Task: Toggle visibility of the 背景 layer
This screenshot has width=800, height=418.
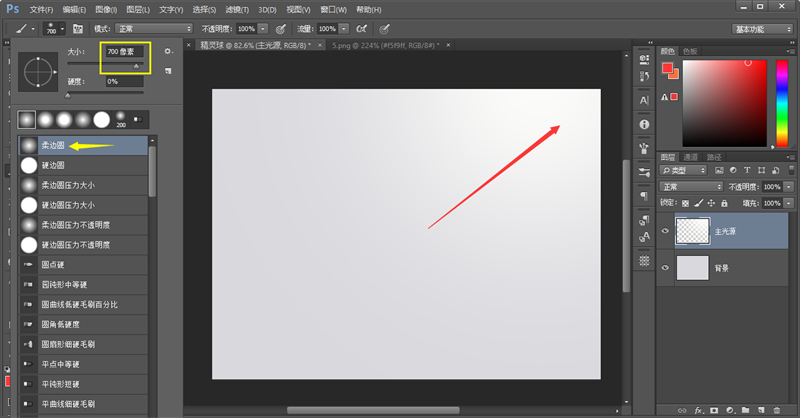Action: 665,267
